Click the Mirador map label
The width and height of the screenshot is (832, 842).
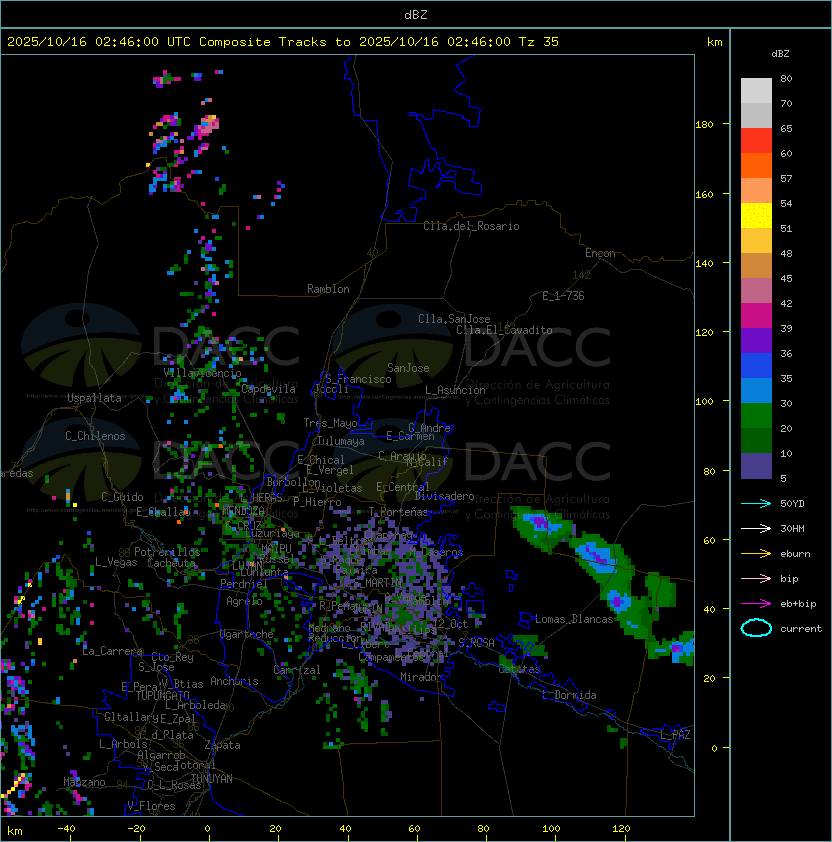(421, 677)
